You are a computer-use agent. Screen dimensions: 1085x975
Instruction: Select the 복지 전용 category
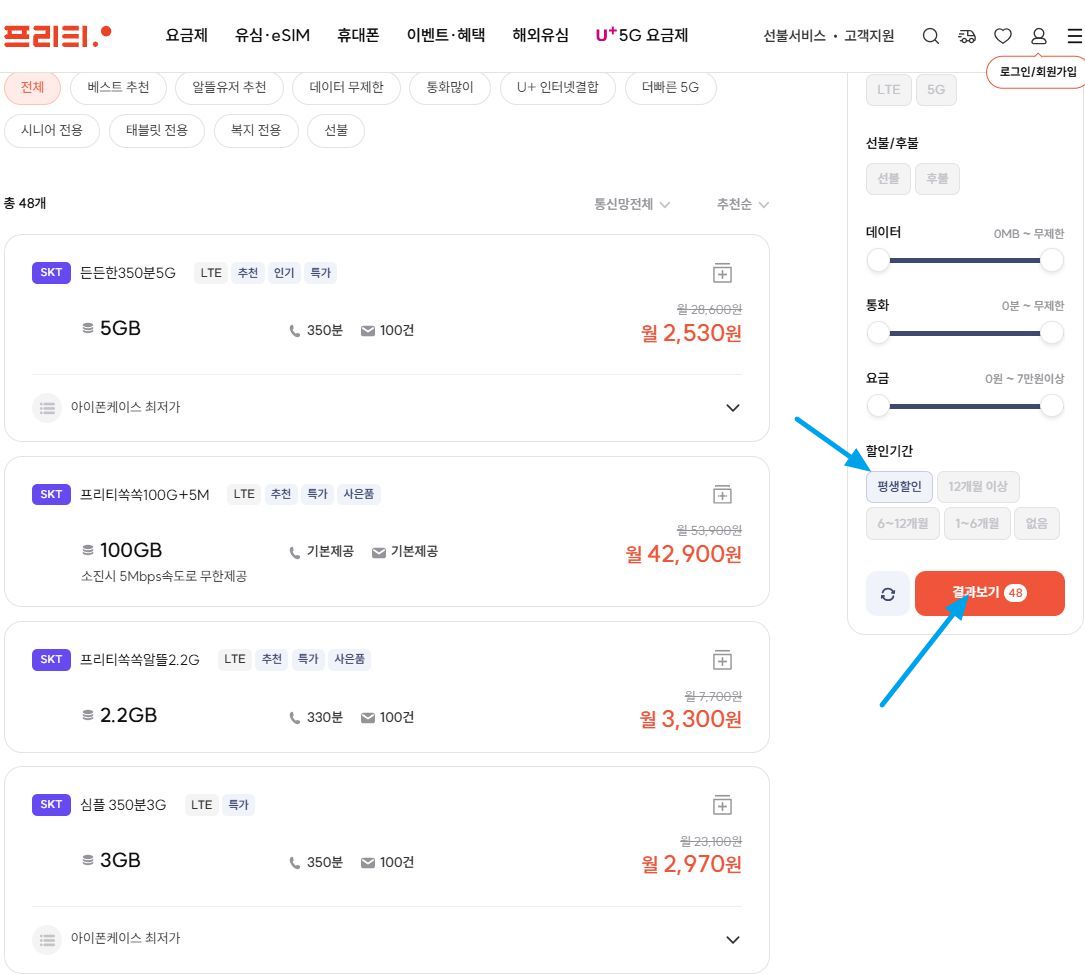[x=256, y=131]
